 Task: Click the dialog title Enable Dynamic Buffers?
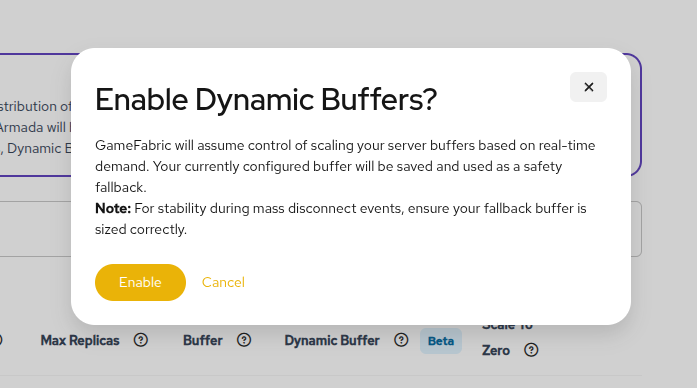266,99
